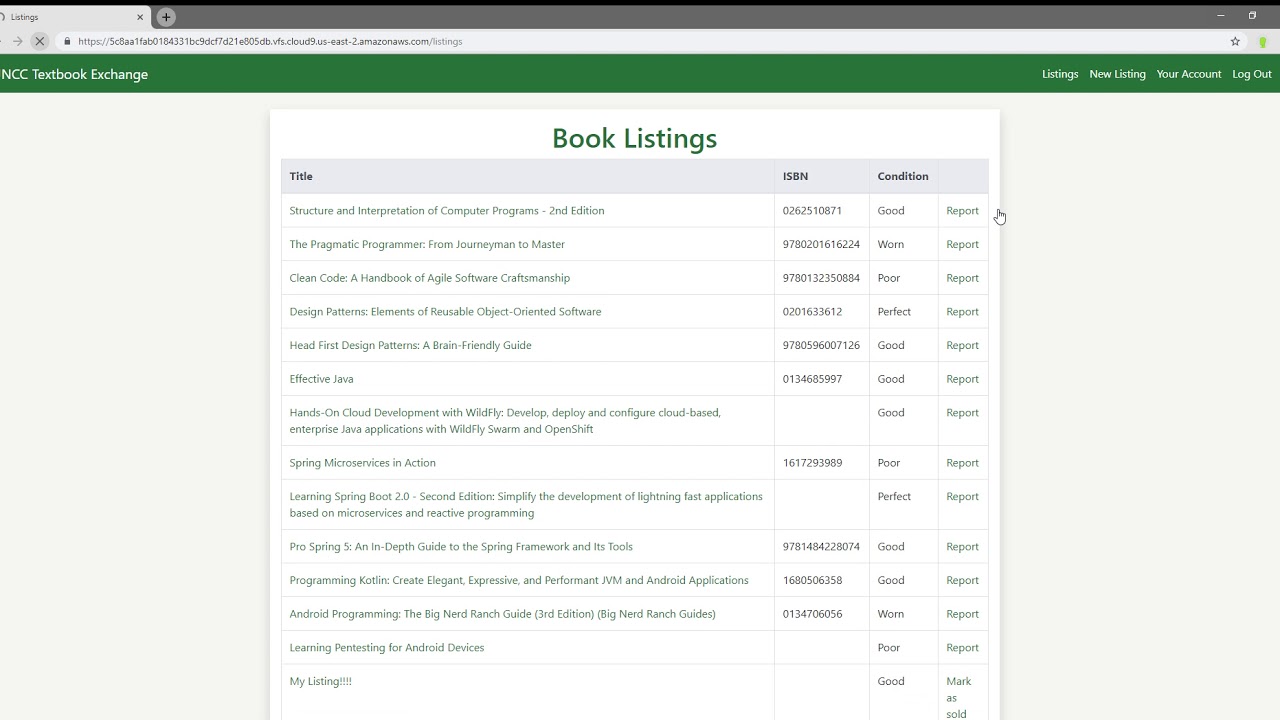Report the Effective Java listing
This screenshot has height=720, width=1280.
[x=962, y=379]
